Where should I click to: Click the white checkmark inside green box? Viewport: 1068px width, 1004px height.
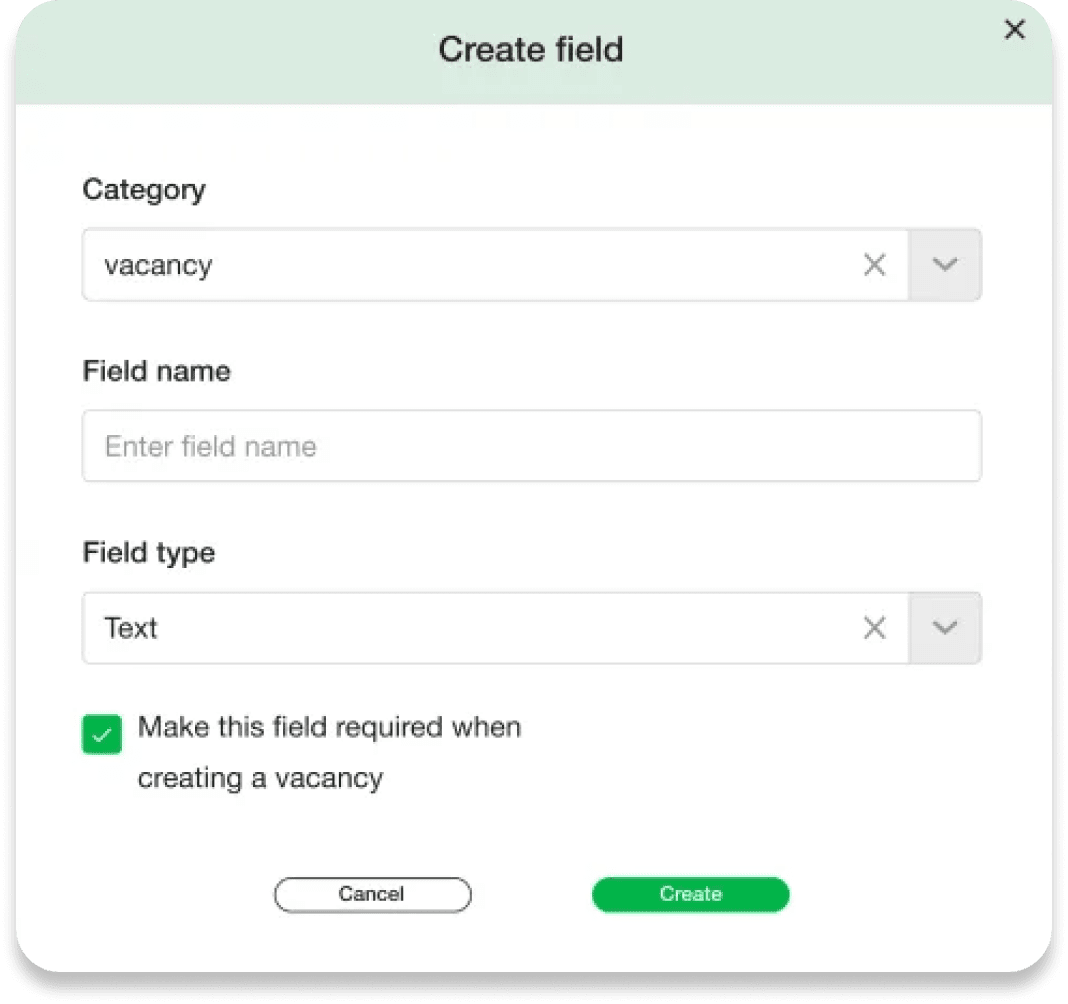point(102,735)
